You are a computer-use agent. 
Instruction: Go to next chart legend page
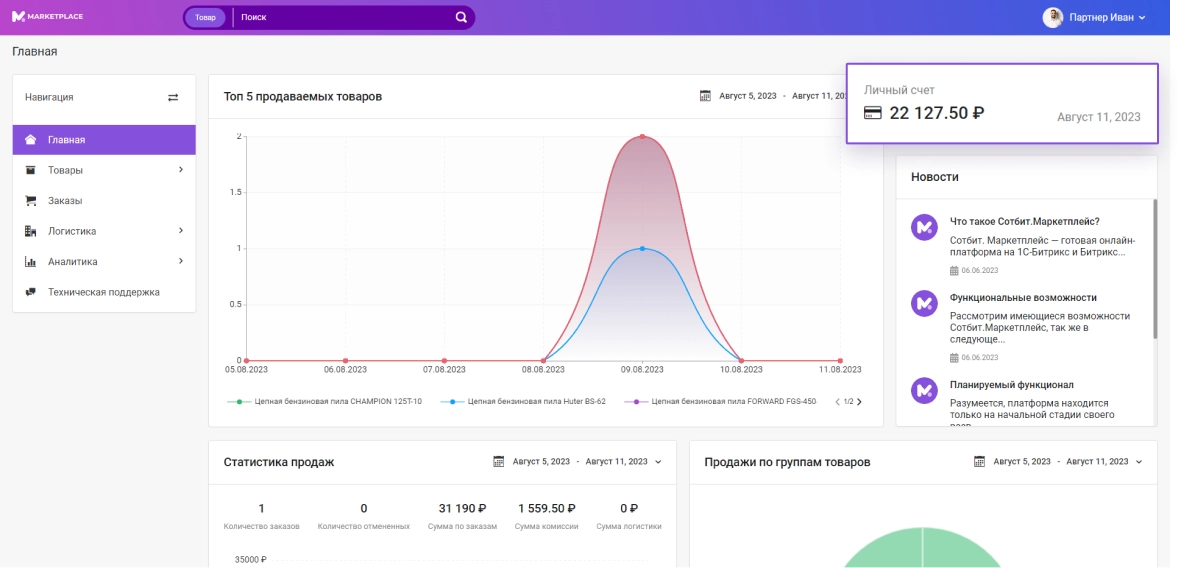click(859, 402)
